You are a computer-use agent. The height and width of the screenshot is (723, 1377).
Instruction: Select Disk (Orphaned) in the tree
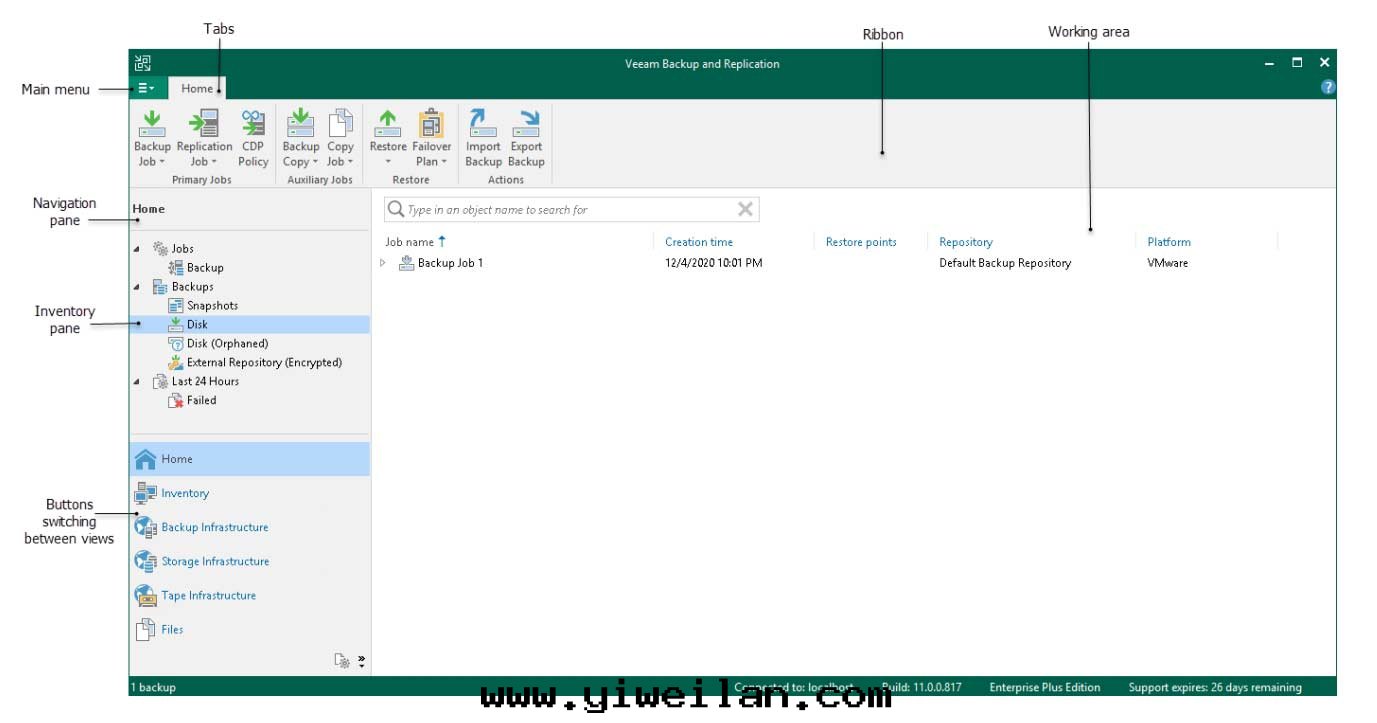(x=227, y=343)
